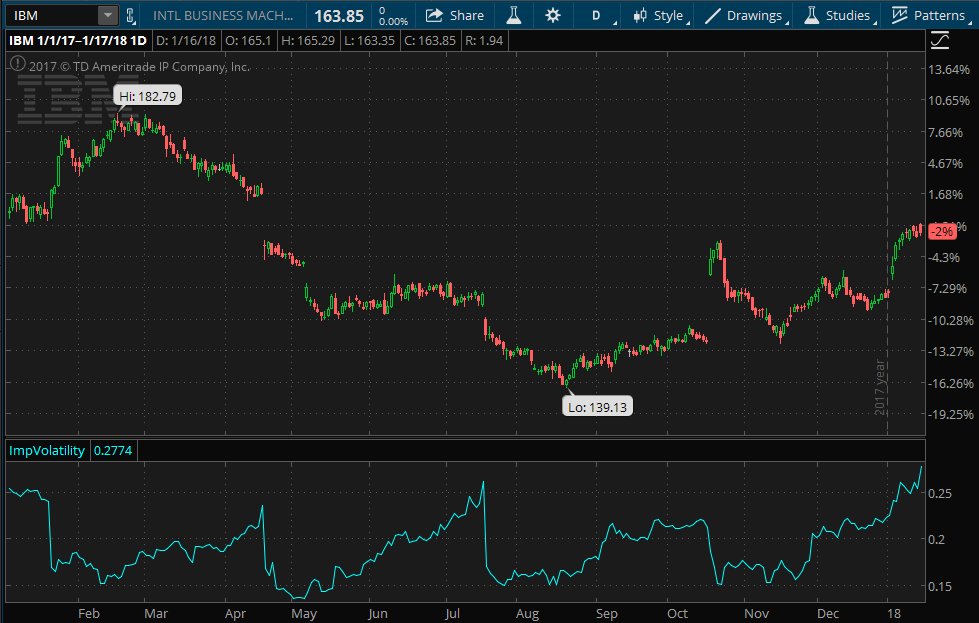Click the May label on time axis
Screen dimensions: 979x623
point(304,614)
